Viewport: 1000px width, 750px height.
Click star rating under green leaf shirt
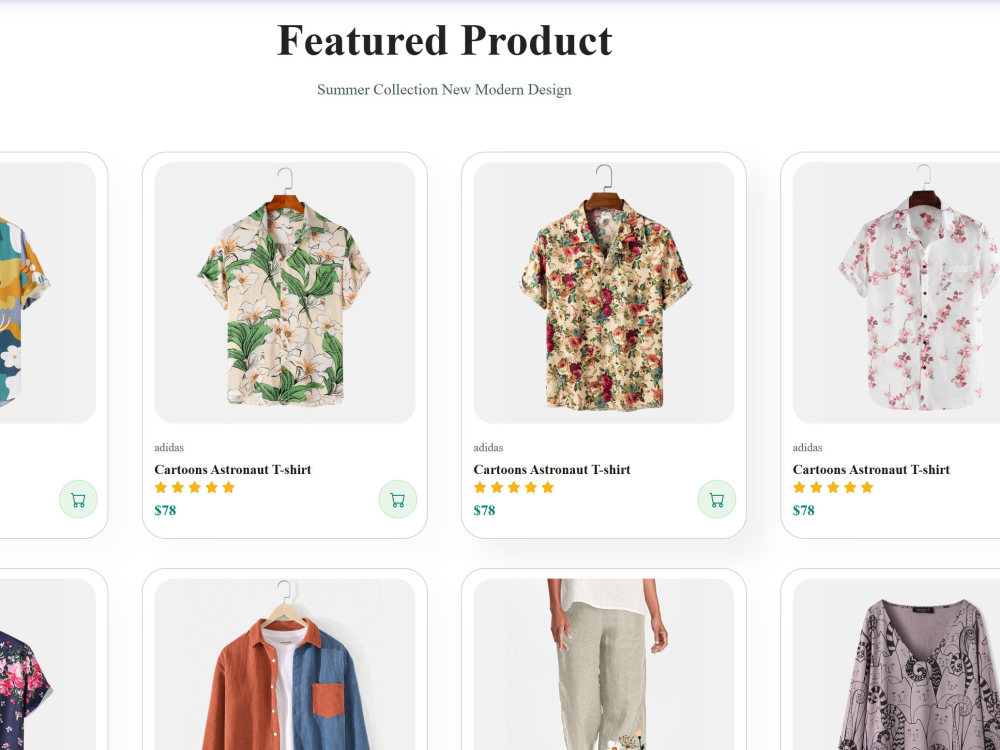pyautogui.click(x=195, y=488)
